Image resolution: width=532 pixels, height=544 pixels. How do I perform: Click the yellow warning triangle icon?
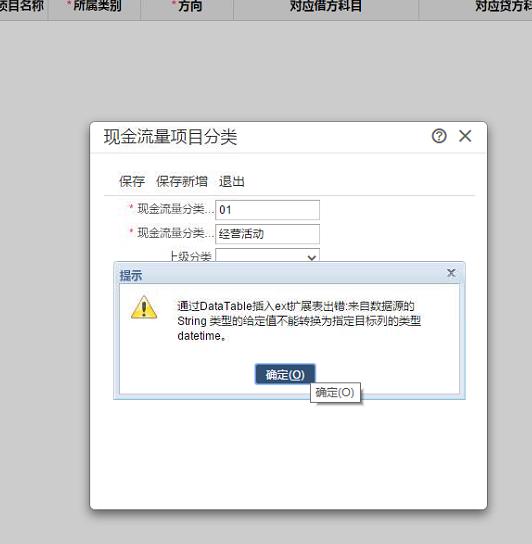click(x=144, y=307)
